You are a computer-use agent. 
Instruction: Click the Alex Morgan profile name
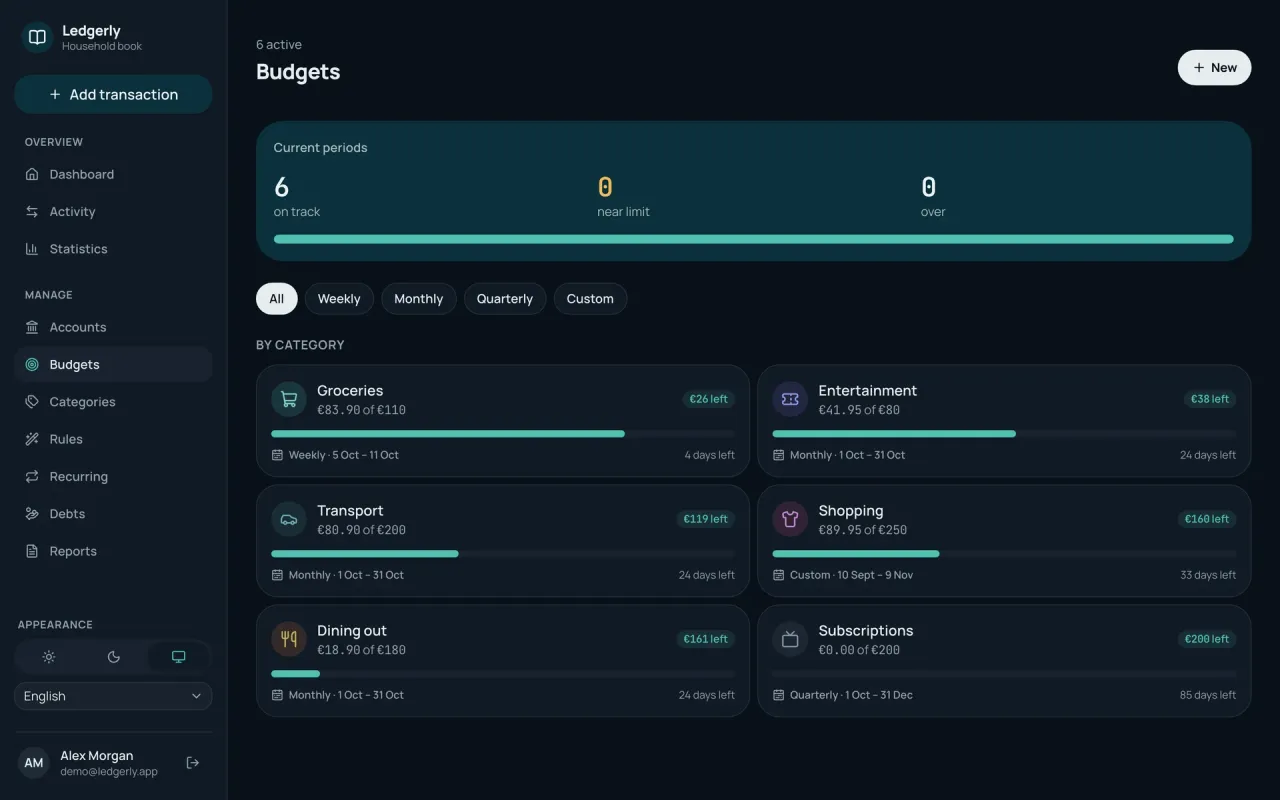click(96, 756)
